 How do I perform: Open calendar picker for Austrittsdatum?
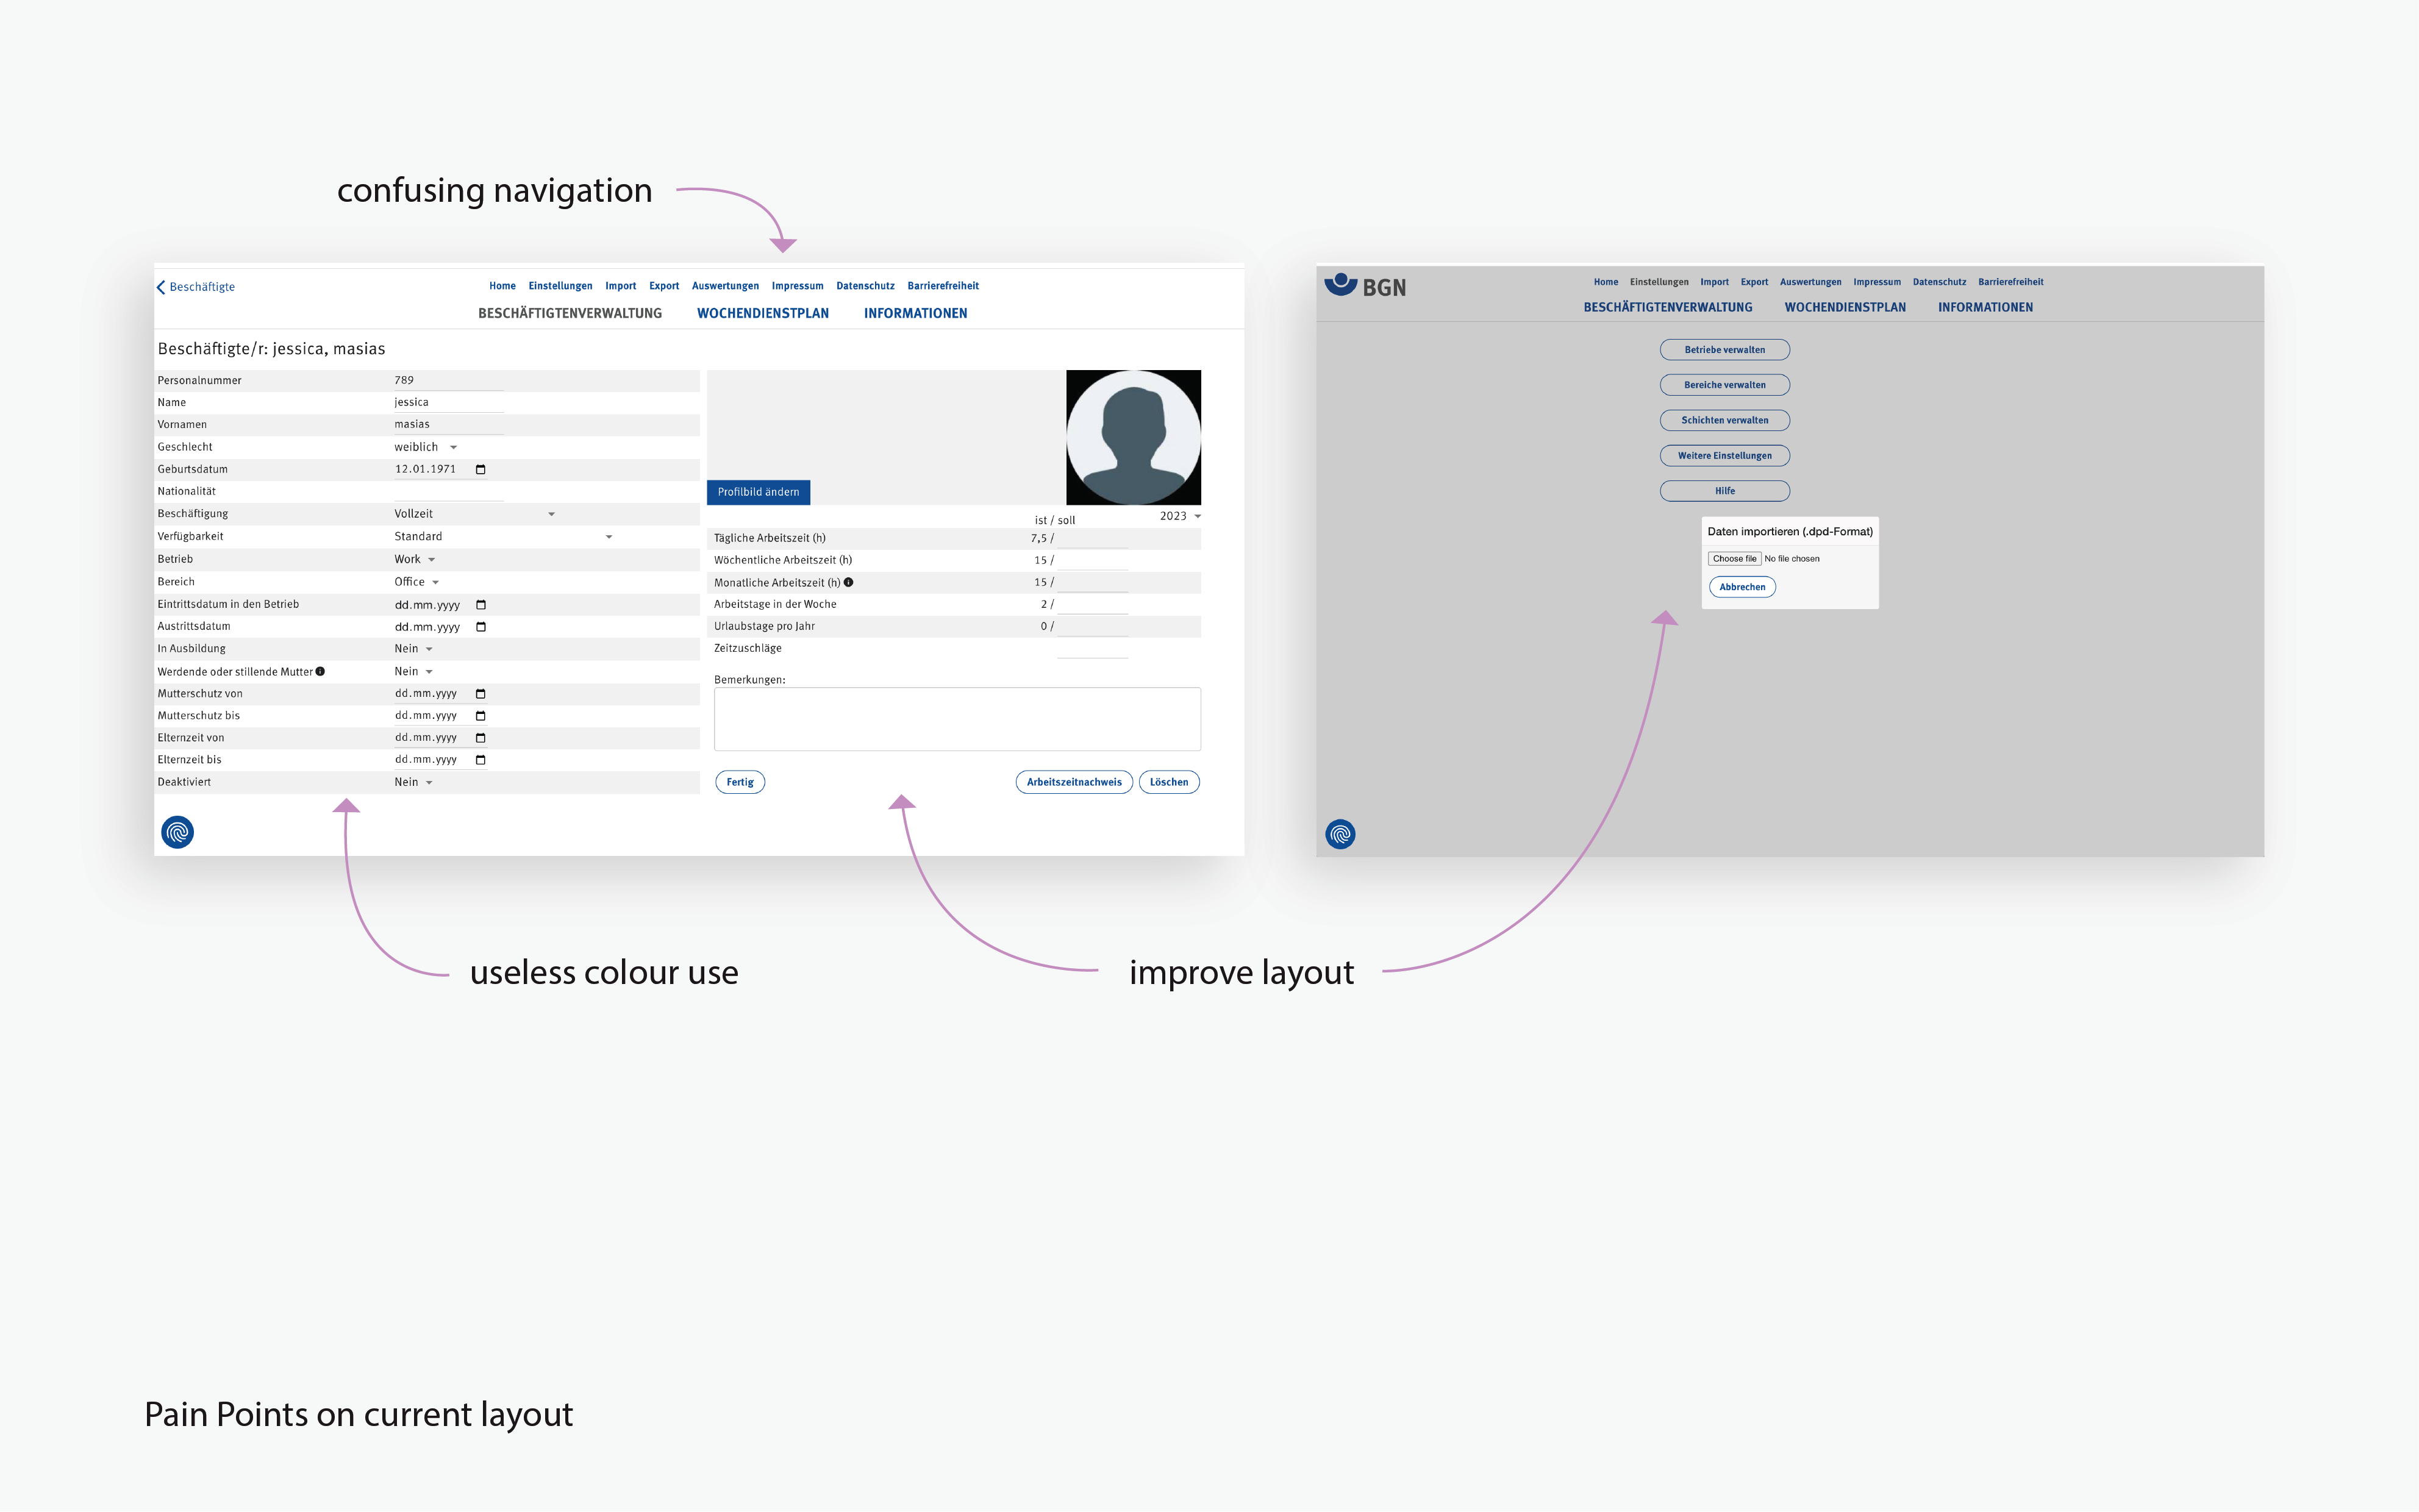pyautogui.click(x=480, y=627)
